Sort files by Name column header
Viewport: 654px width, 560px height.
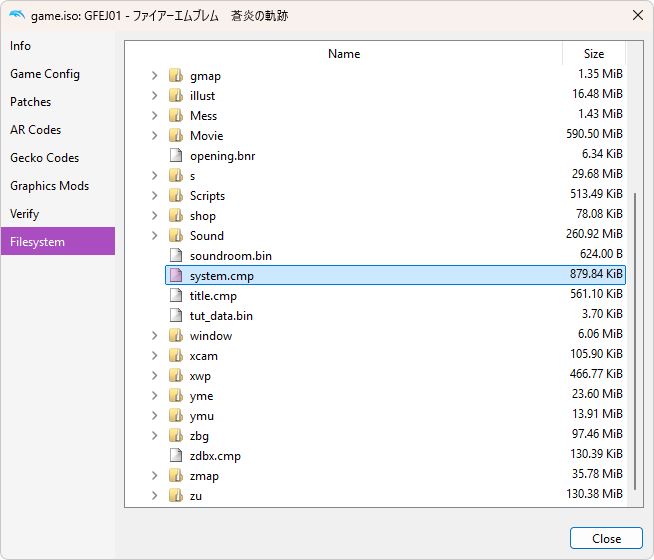coord(344,54)
